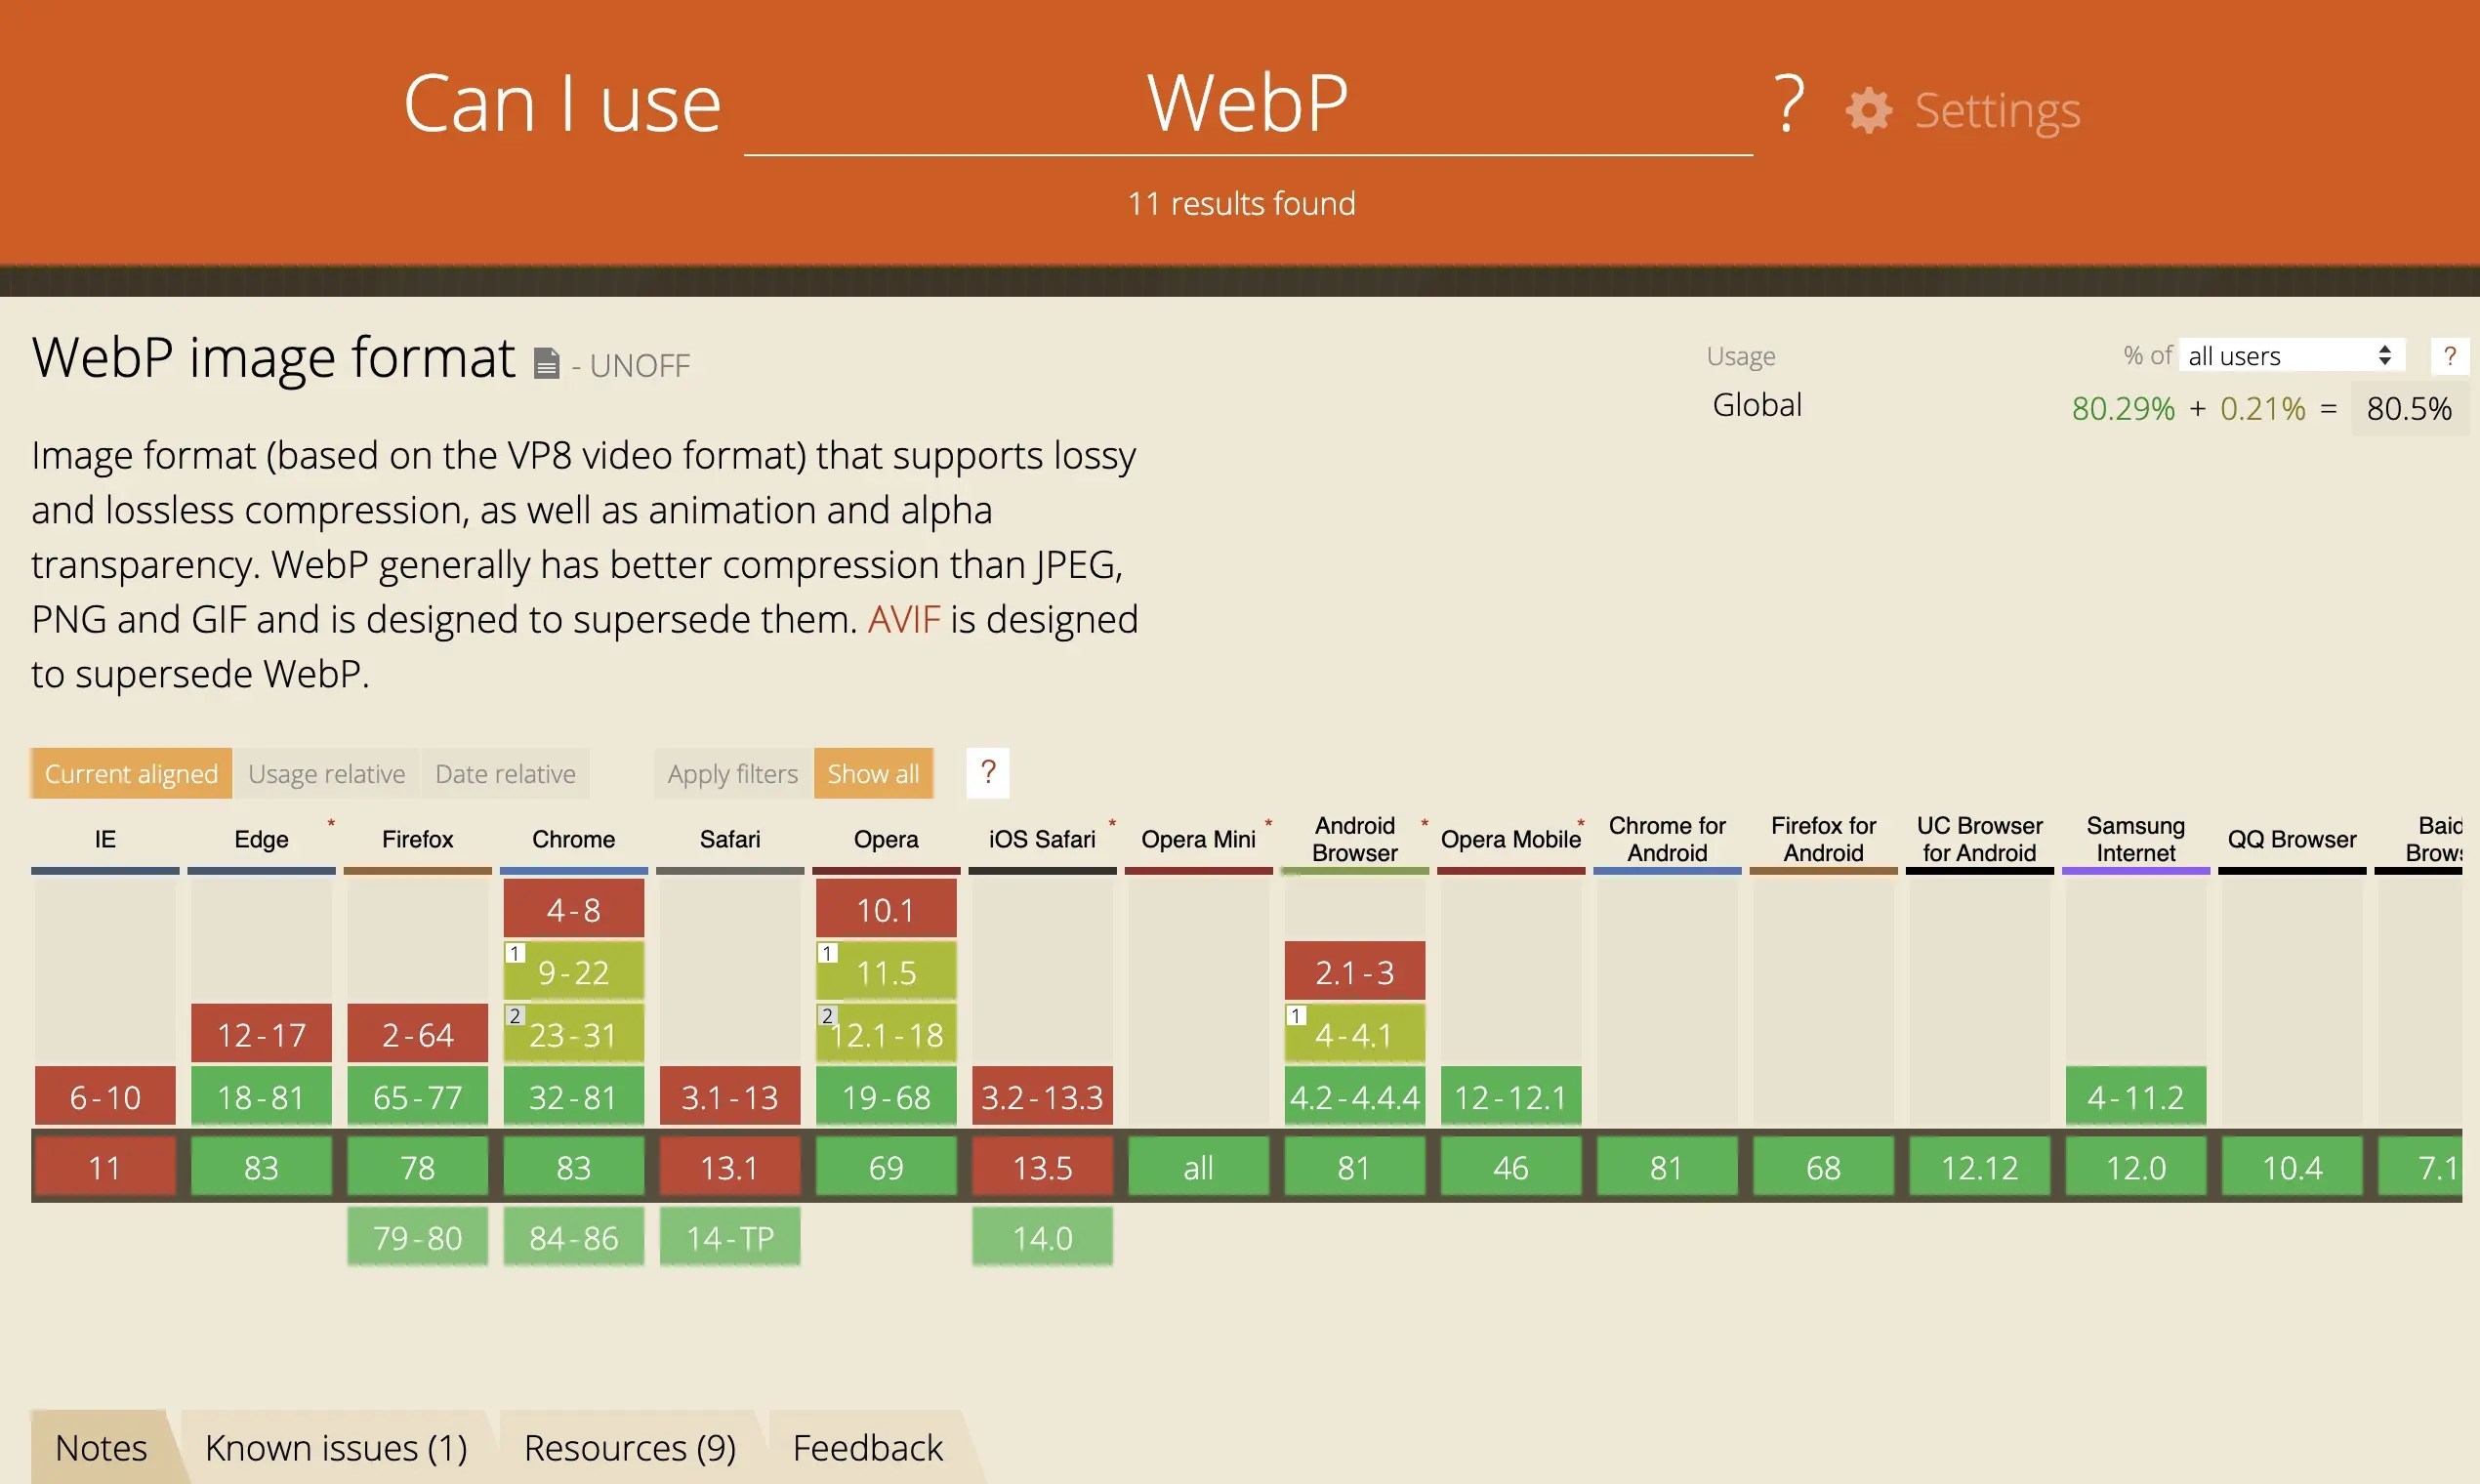
Task: Select Opera 10.1 unsupported cell
Action: 886,909
